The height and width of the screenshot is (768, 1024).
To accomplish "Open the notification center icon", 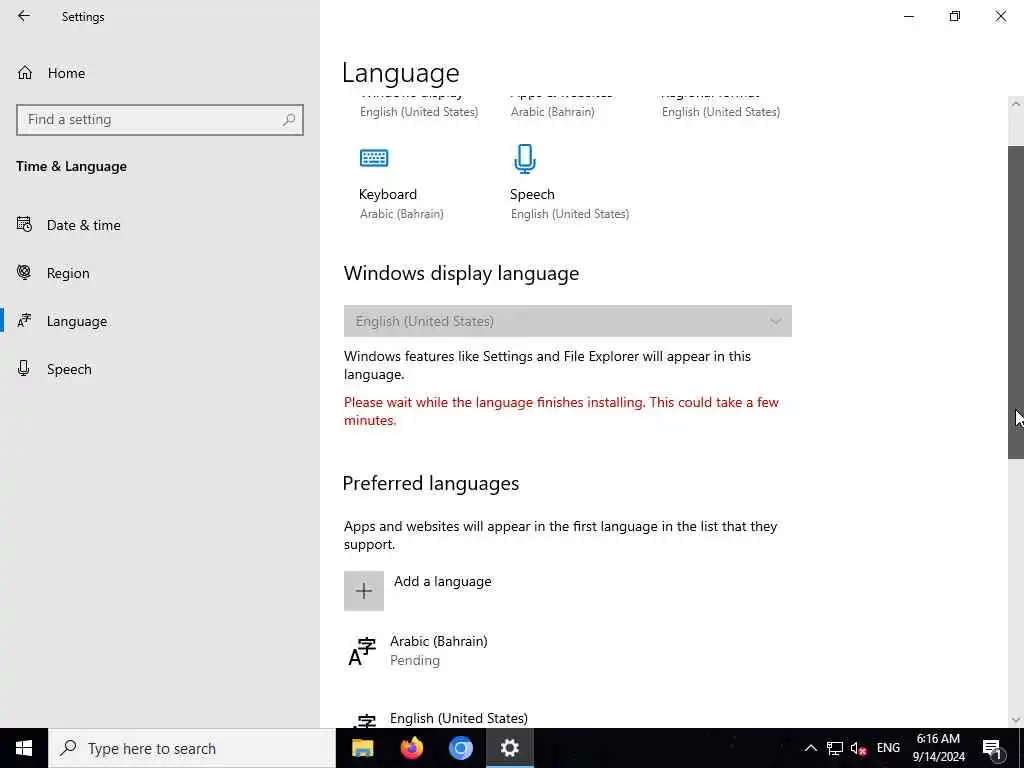I will click(993, 748).
